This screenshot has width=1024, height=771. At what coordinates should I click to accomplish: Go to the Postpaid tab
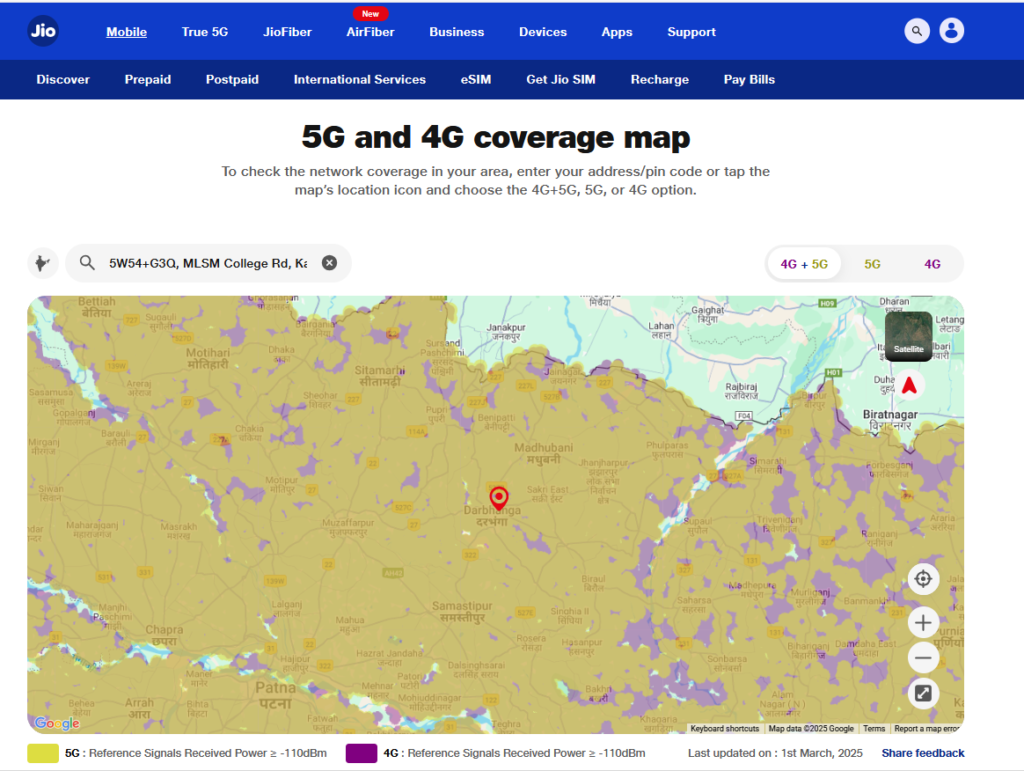pos(232,79)
